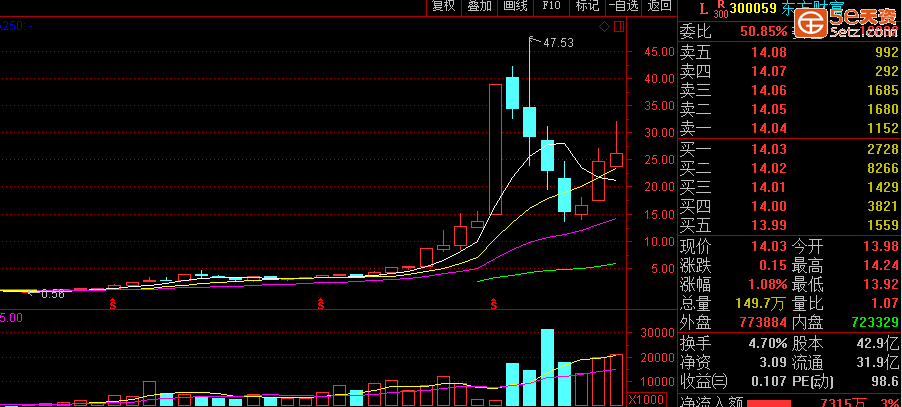Select the tallest cyan volume bar
The image size is (902, 407).
547,367
